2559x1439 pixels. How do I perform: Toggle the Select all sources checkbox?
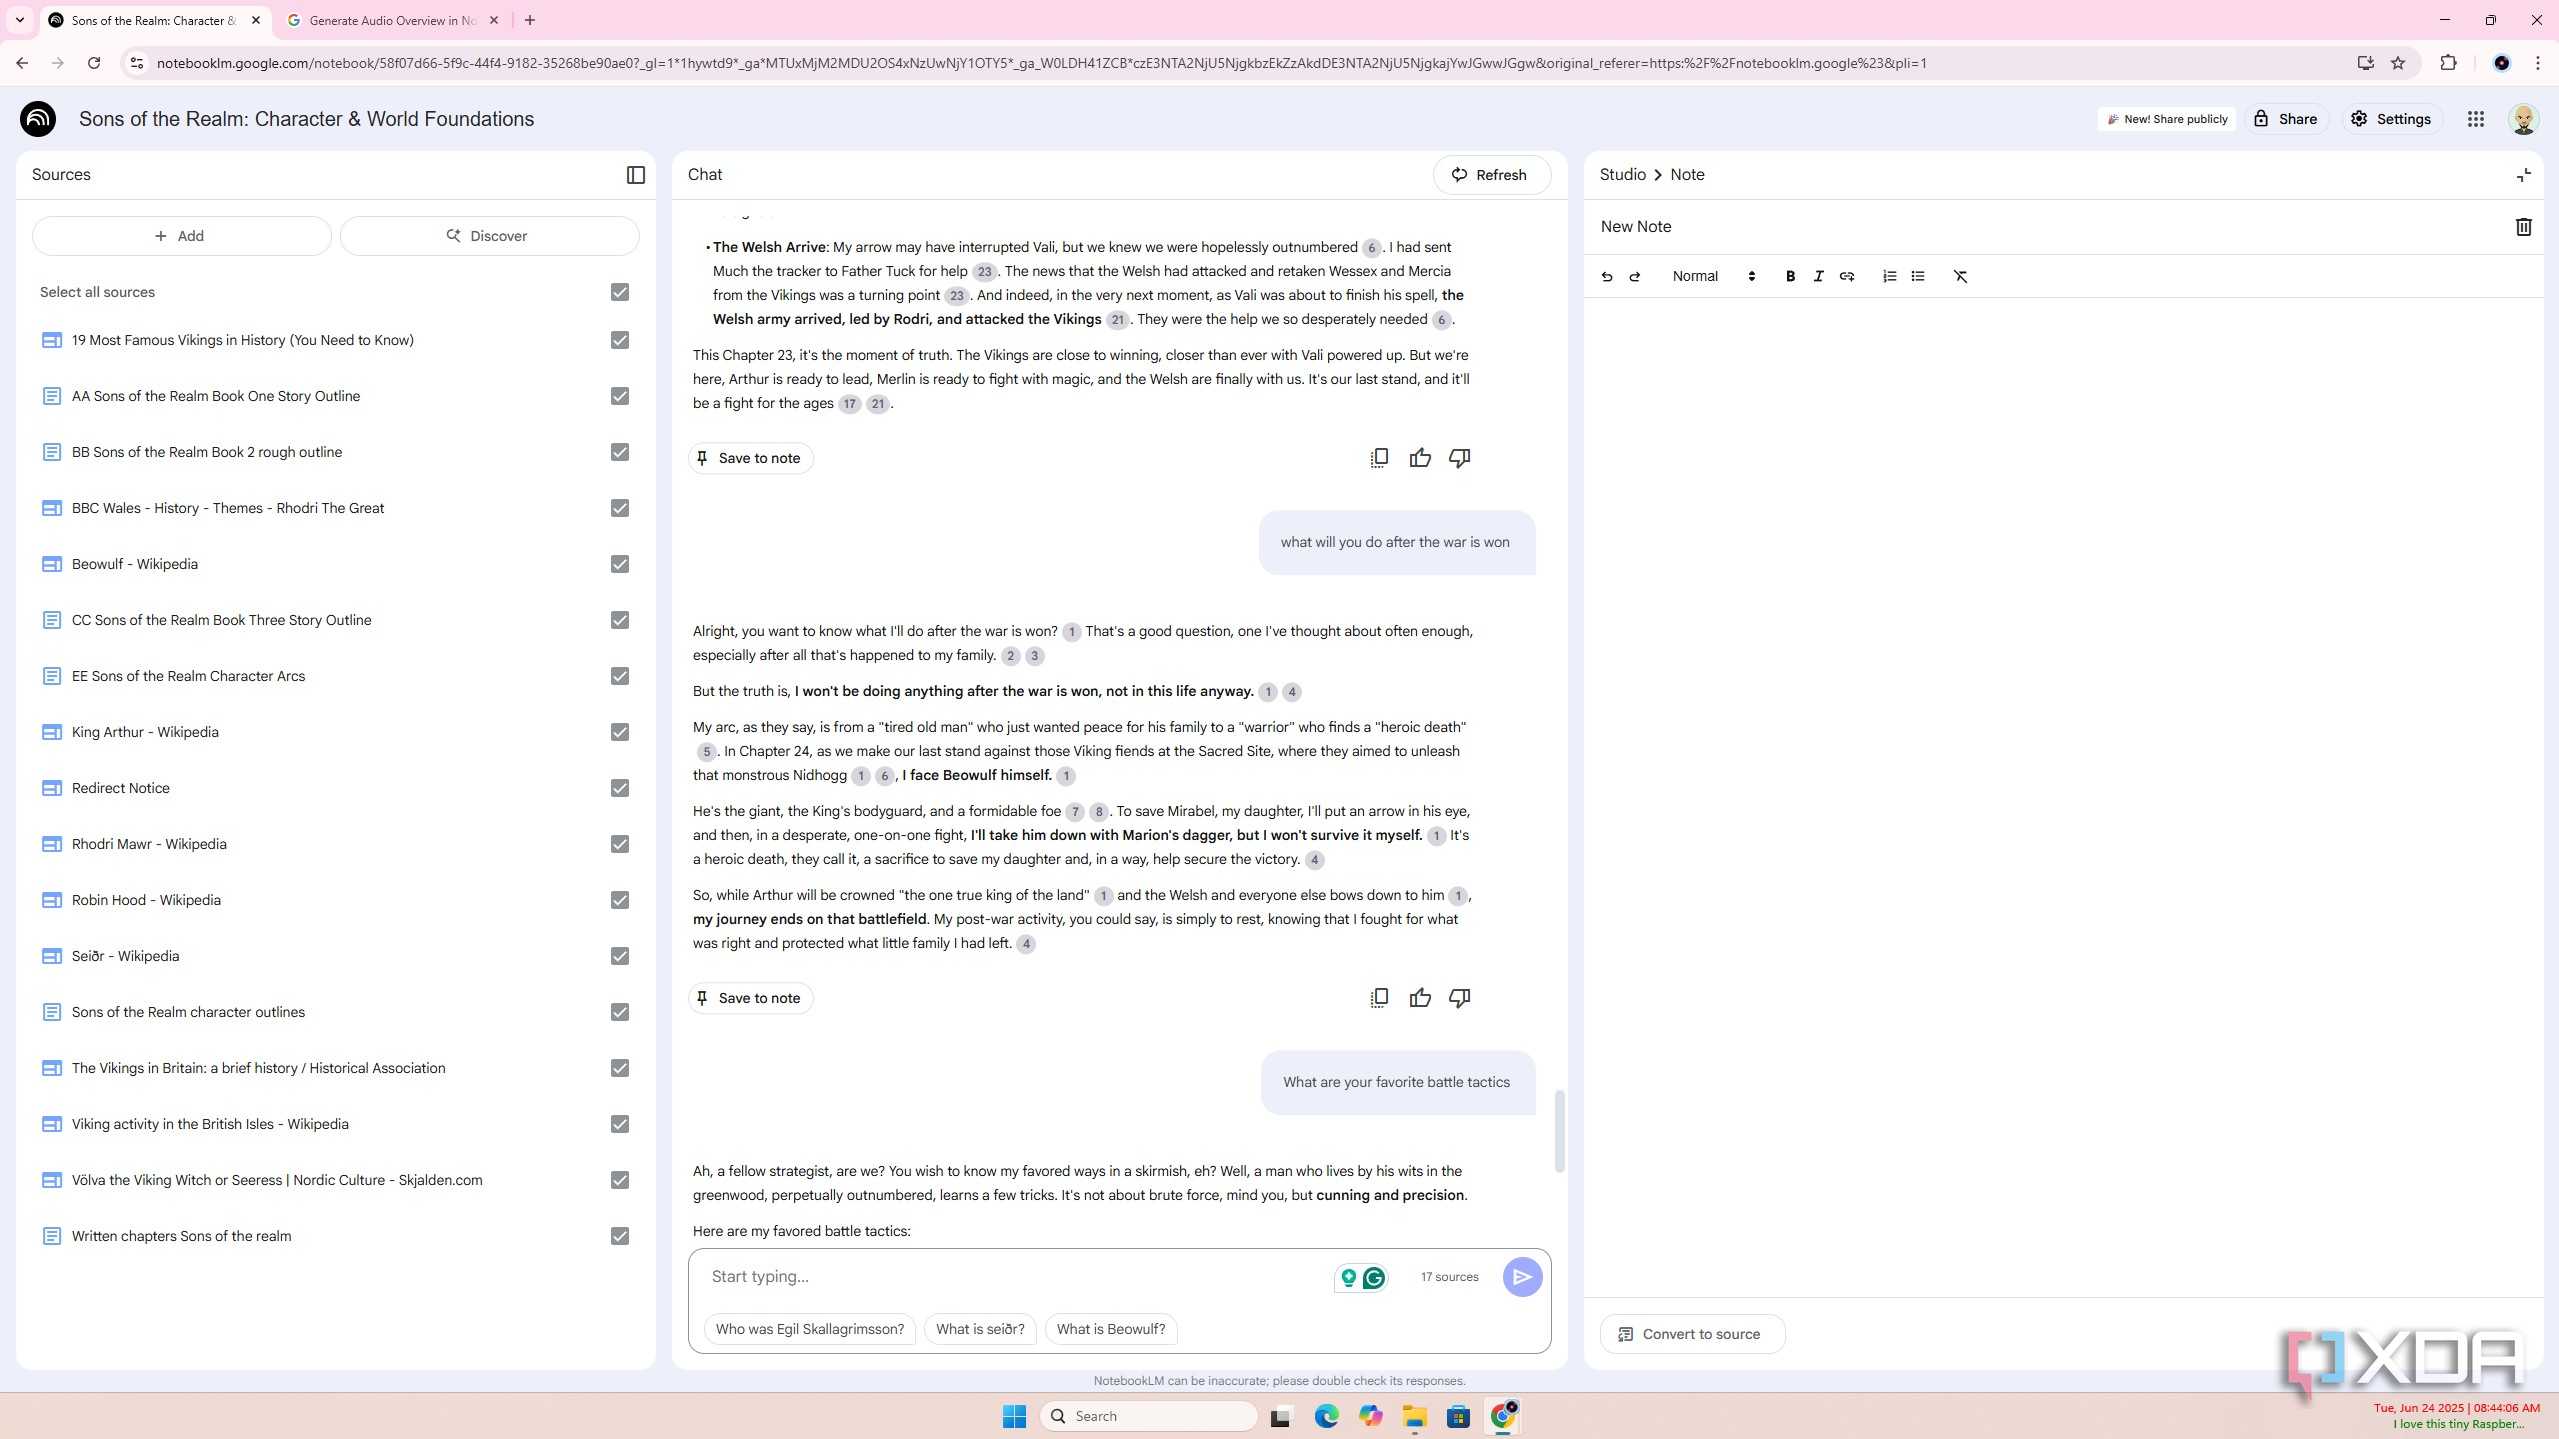(619, 292)
